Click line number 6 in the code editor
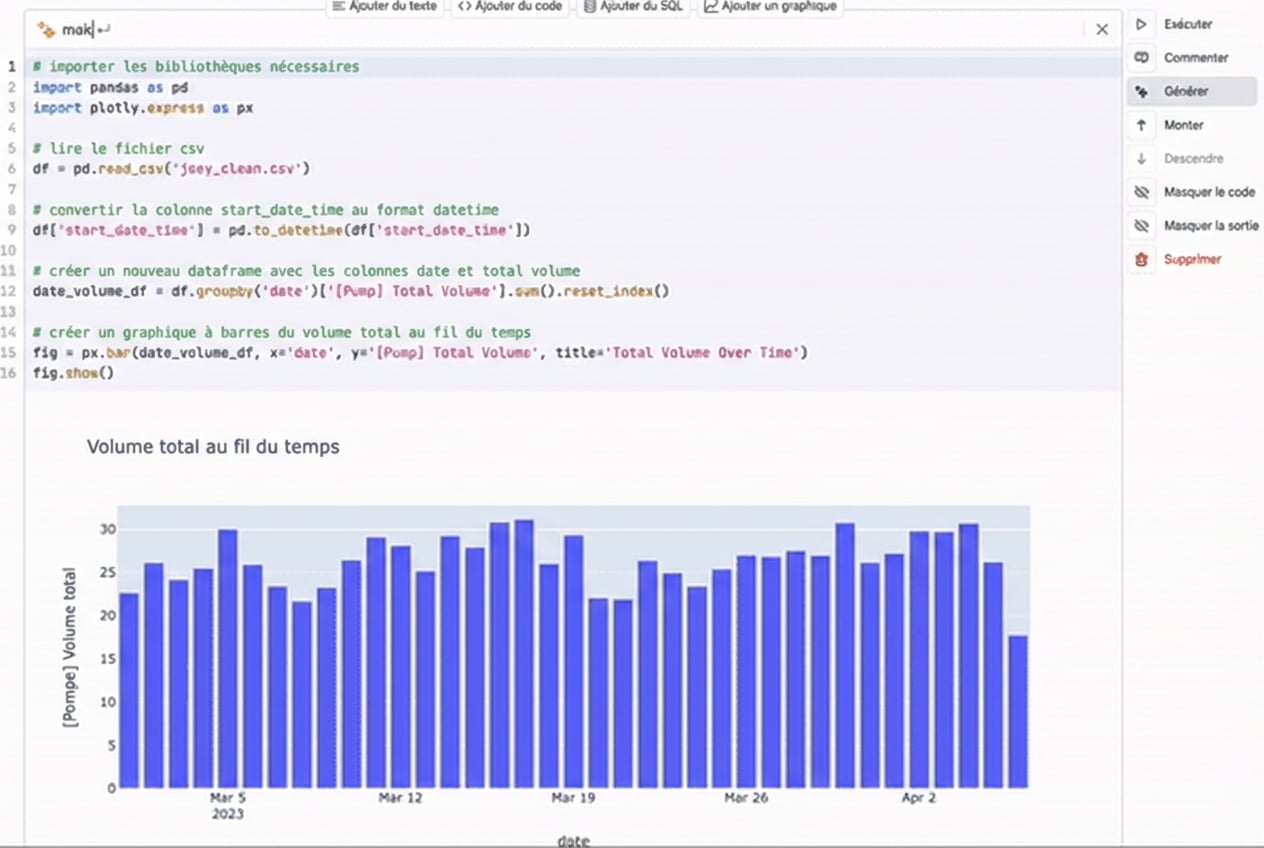The width and height of the screenshot is (1264, 848). 10,169
